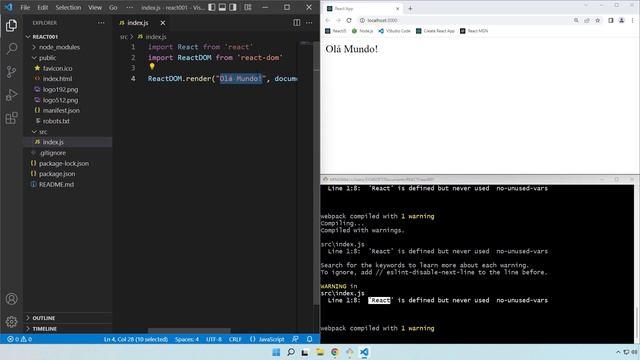Click the Chrome address bar showing localhost:3000

[x=463, y=20]
